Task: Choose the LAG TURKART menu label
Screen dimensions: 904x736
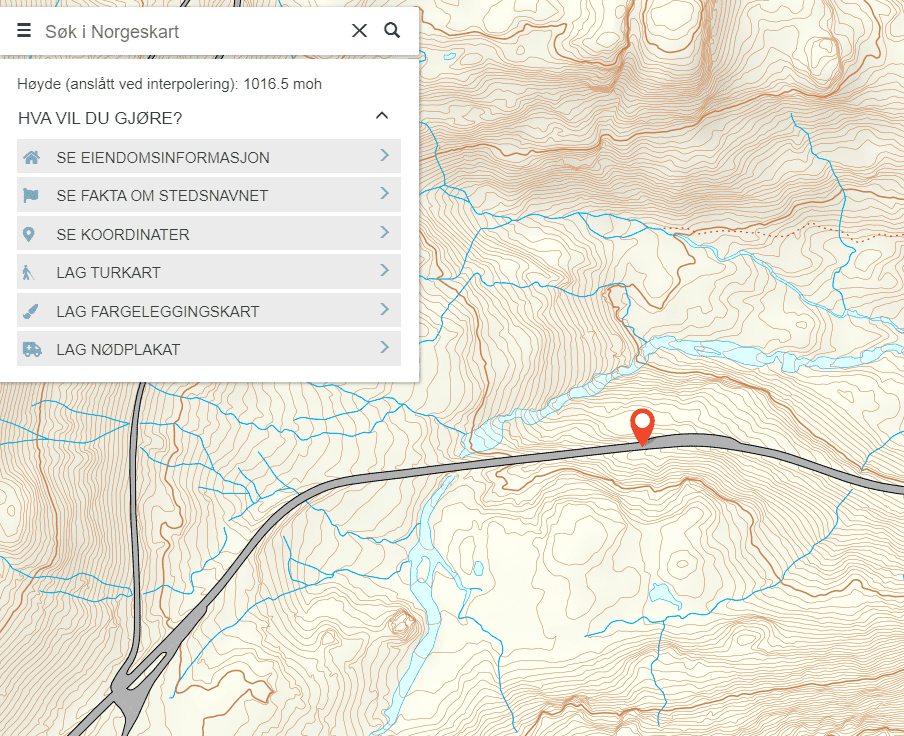Action: 108,273
